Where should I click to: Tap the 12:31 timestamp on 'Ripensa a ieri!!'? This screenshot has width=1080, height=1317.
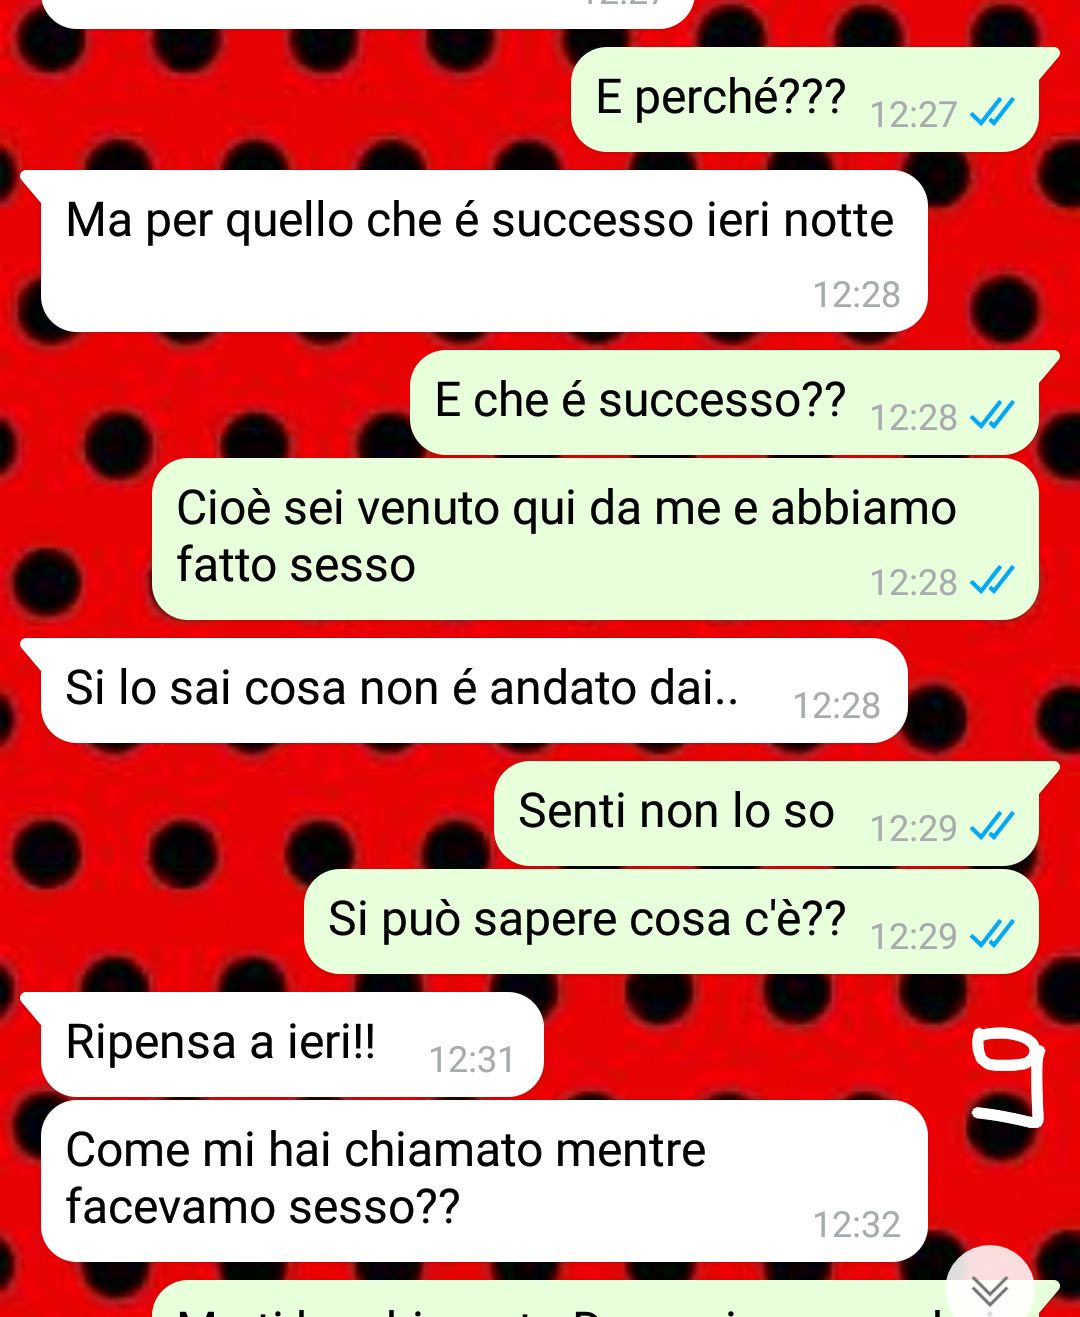[x=471, y=1059]
